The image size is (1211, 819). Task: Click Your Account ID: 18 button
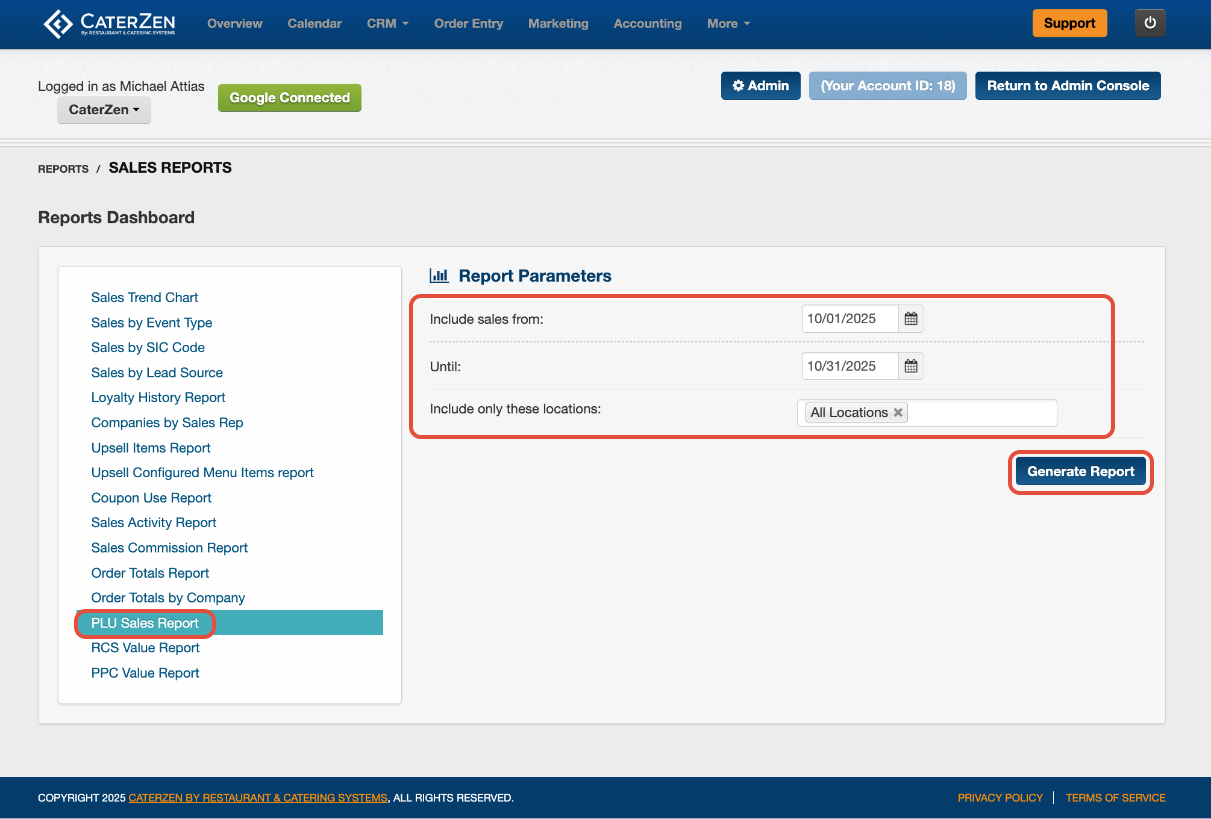[888, 86]
